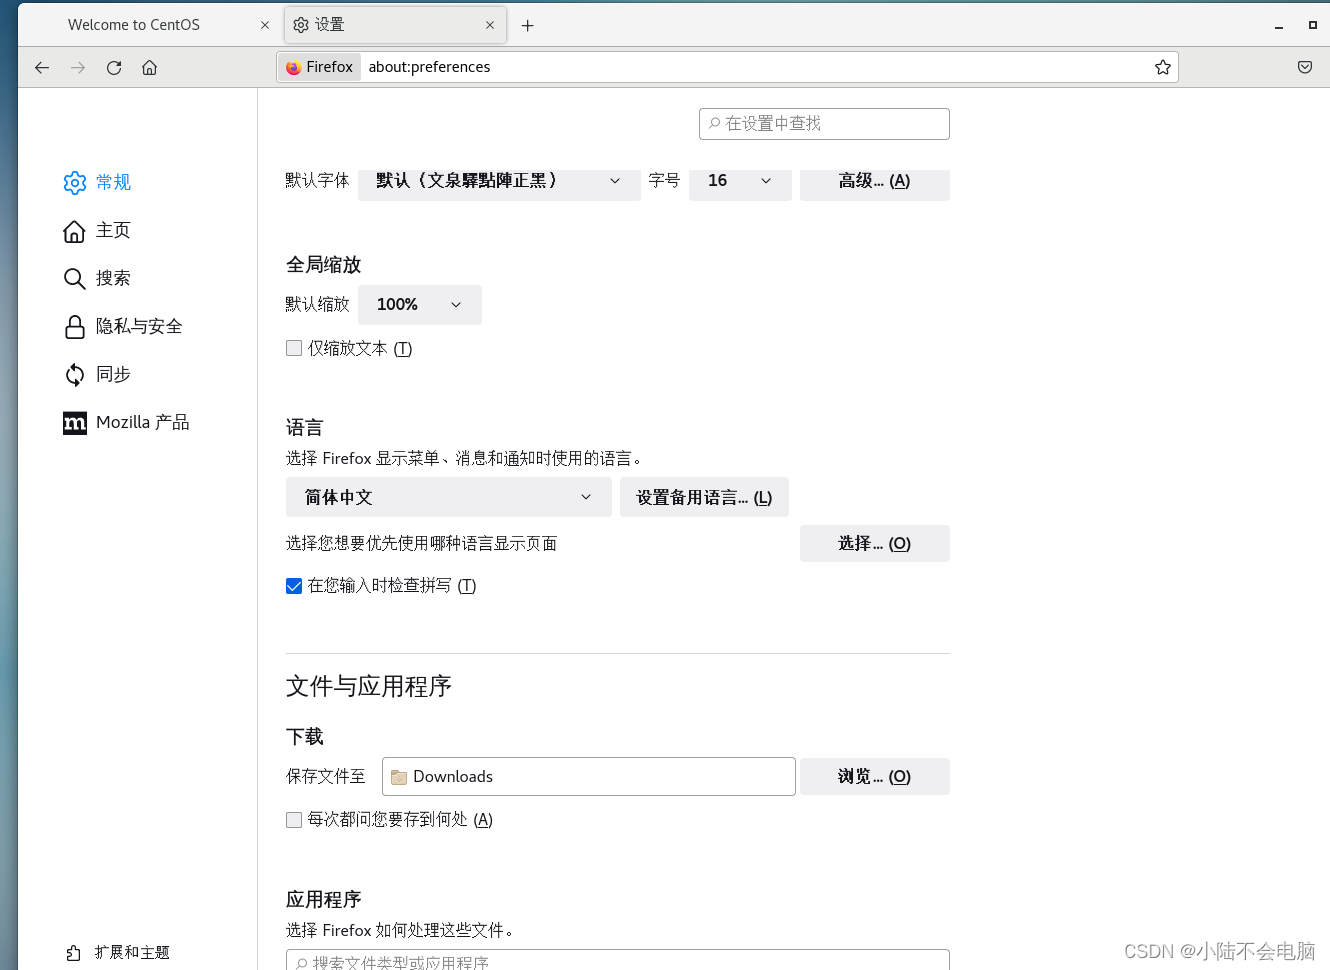Open the 默认字体 dropdown

click(498, 181)
